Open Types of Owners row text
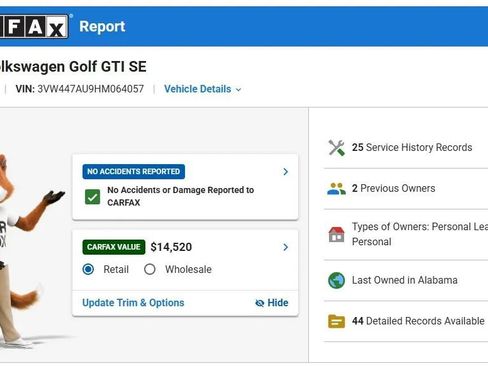The width and height of the screenshot is (488, 366). click(420, 234)
